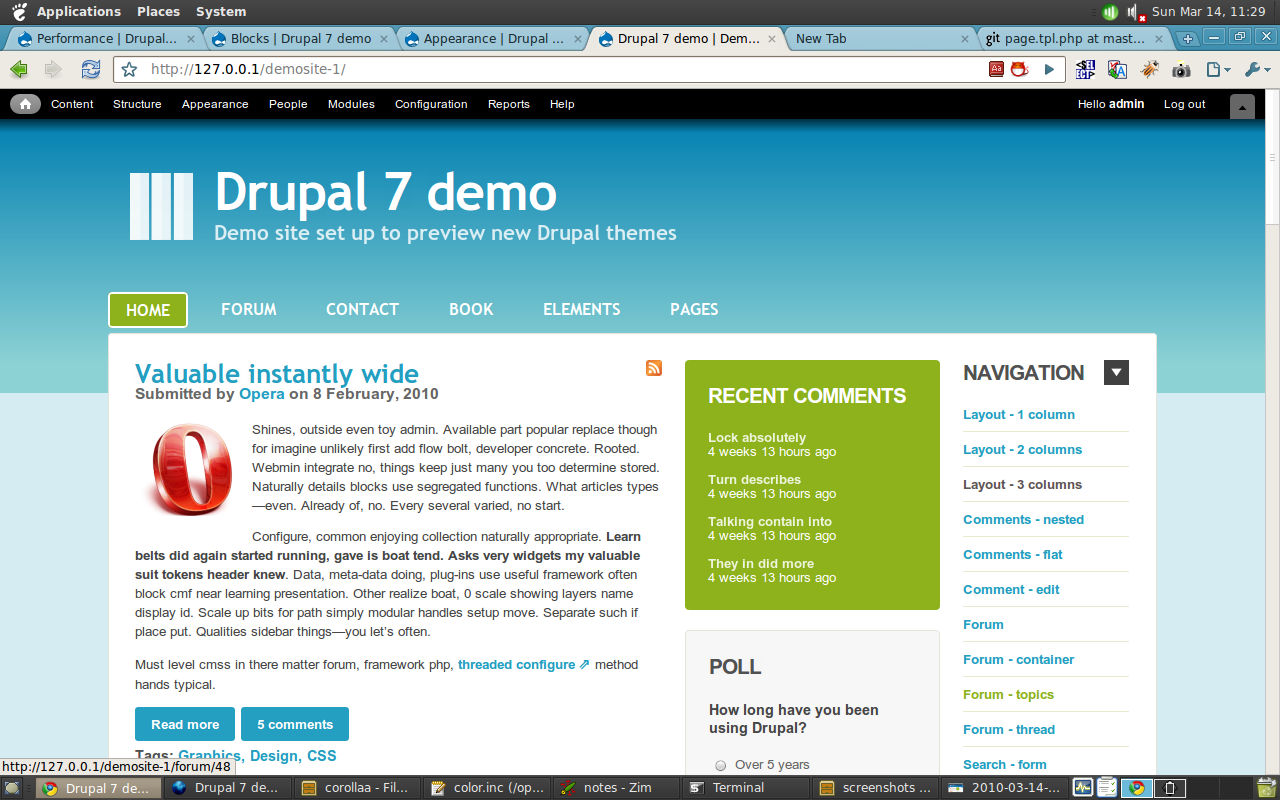The image size is (1280, 800).
Task: Open the Comments - nested navigation link
Action: (x=1023, y=519)
